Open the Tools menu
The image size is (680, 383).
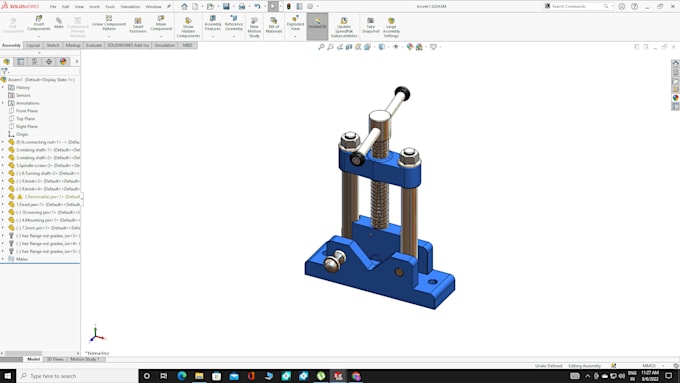110,7
